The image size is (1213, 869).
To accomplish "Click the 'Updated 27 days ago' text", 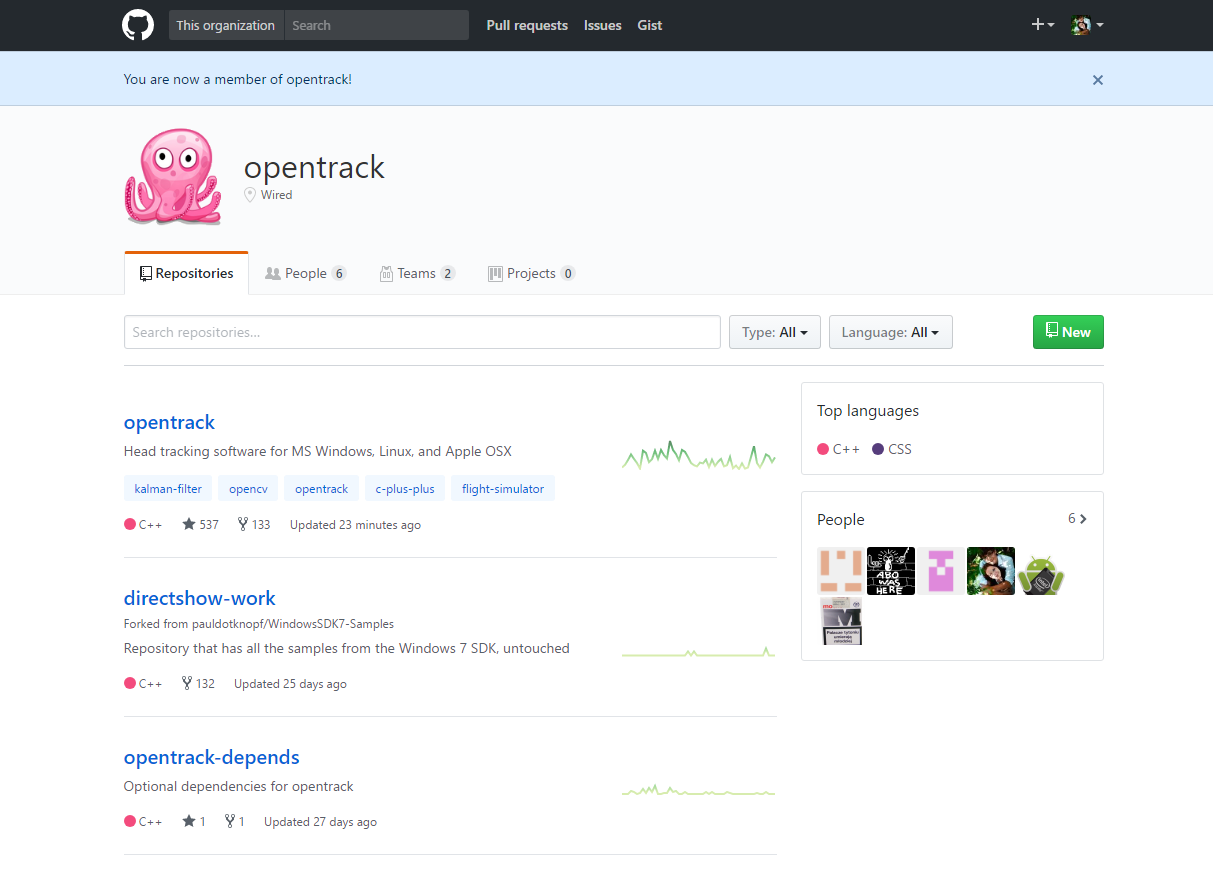I will pos(320,822).
